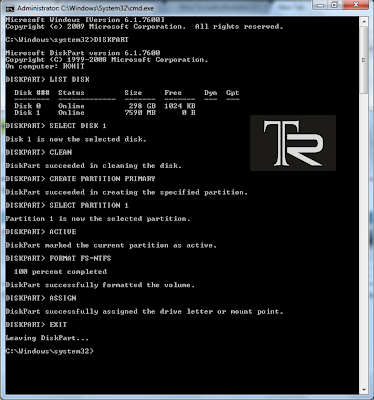Close the Administrator cmd.exe window
This screenshot has height=400, width=374.
coord(356,5)
